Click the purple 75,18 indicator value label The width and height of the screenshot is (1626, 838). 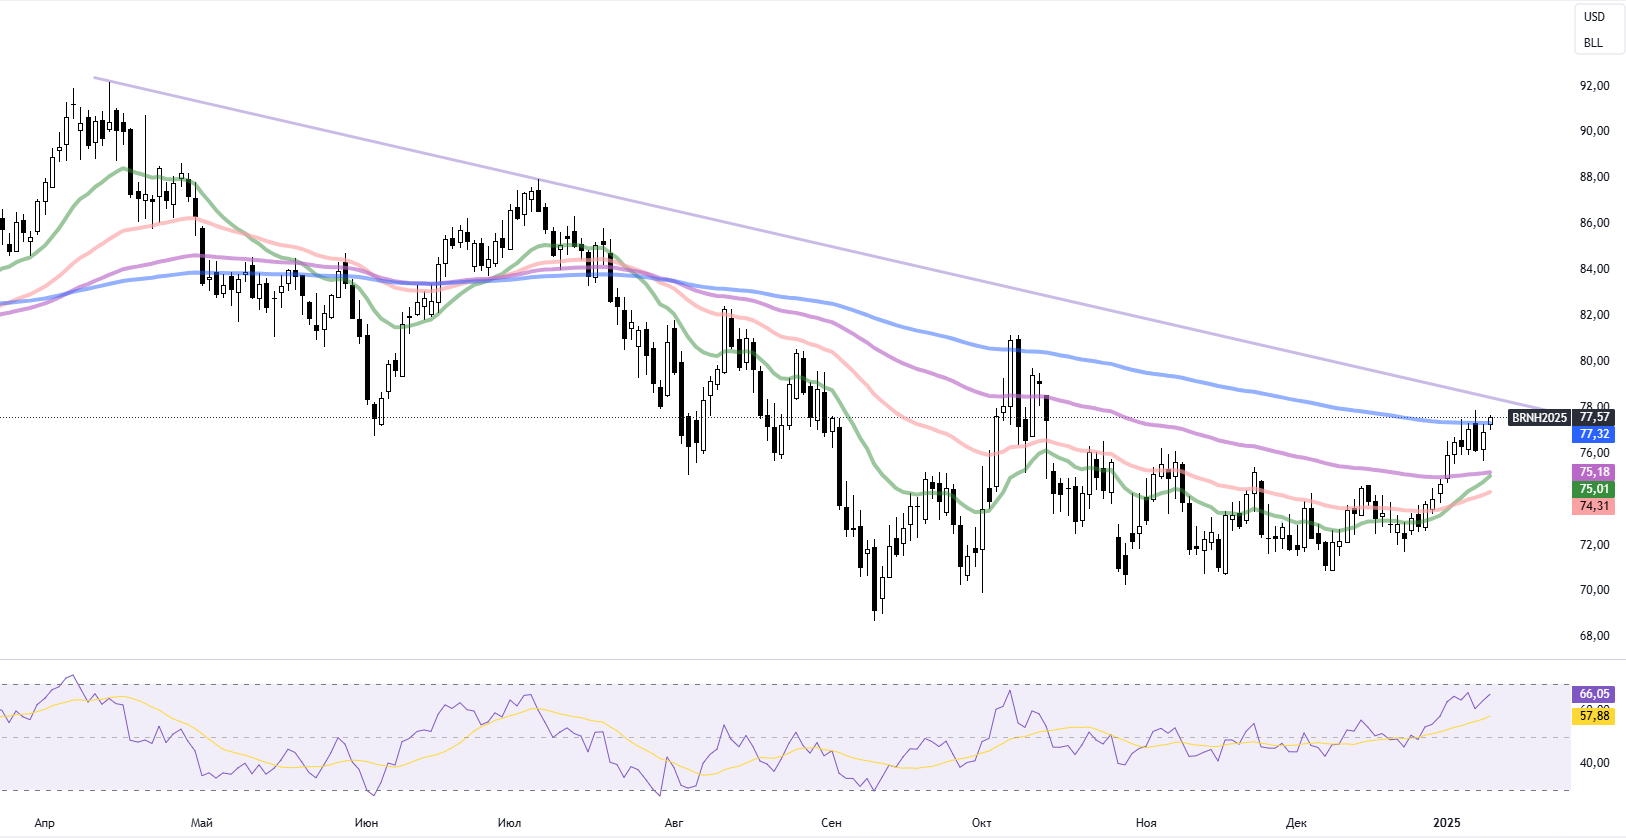(x=1595, y=472)
